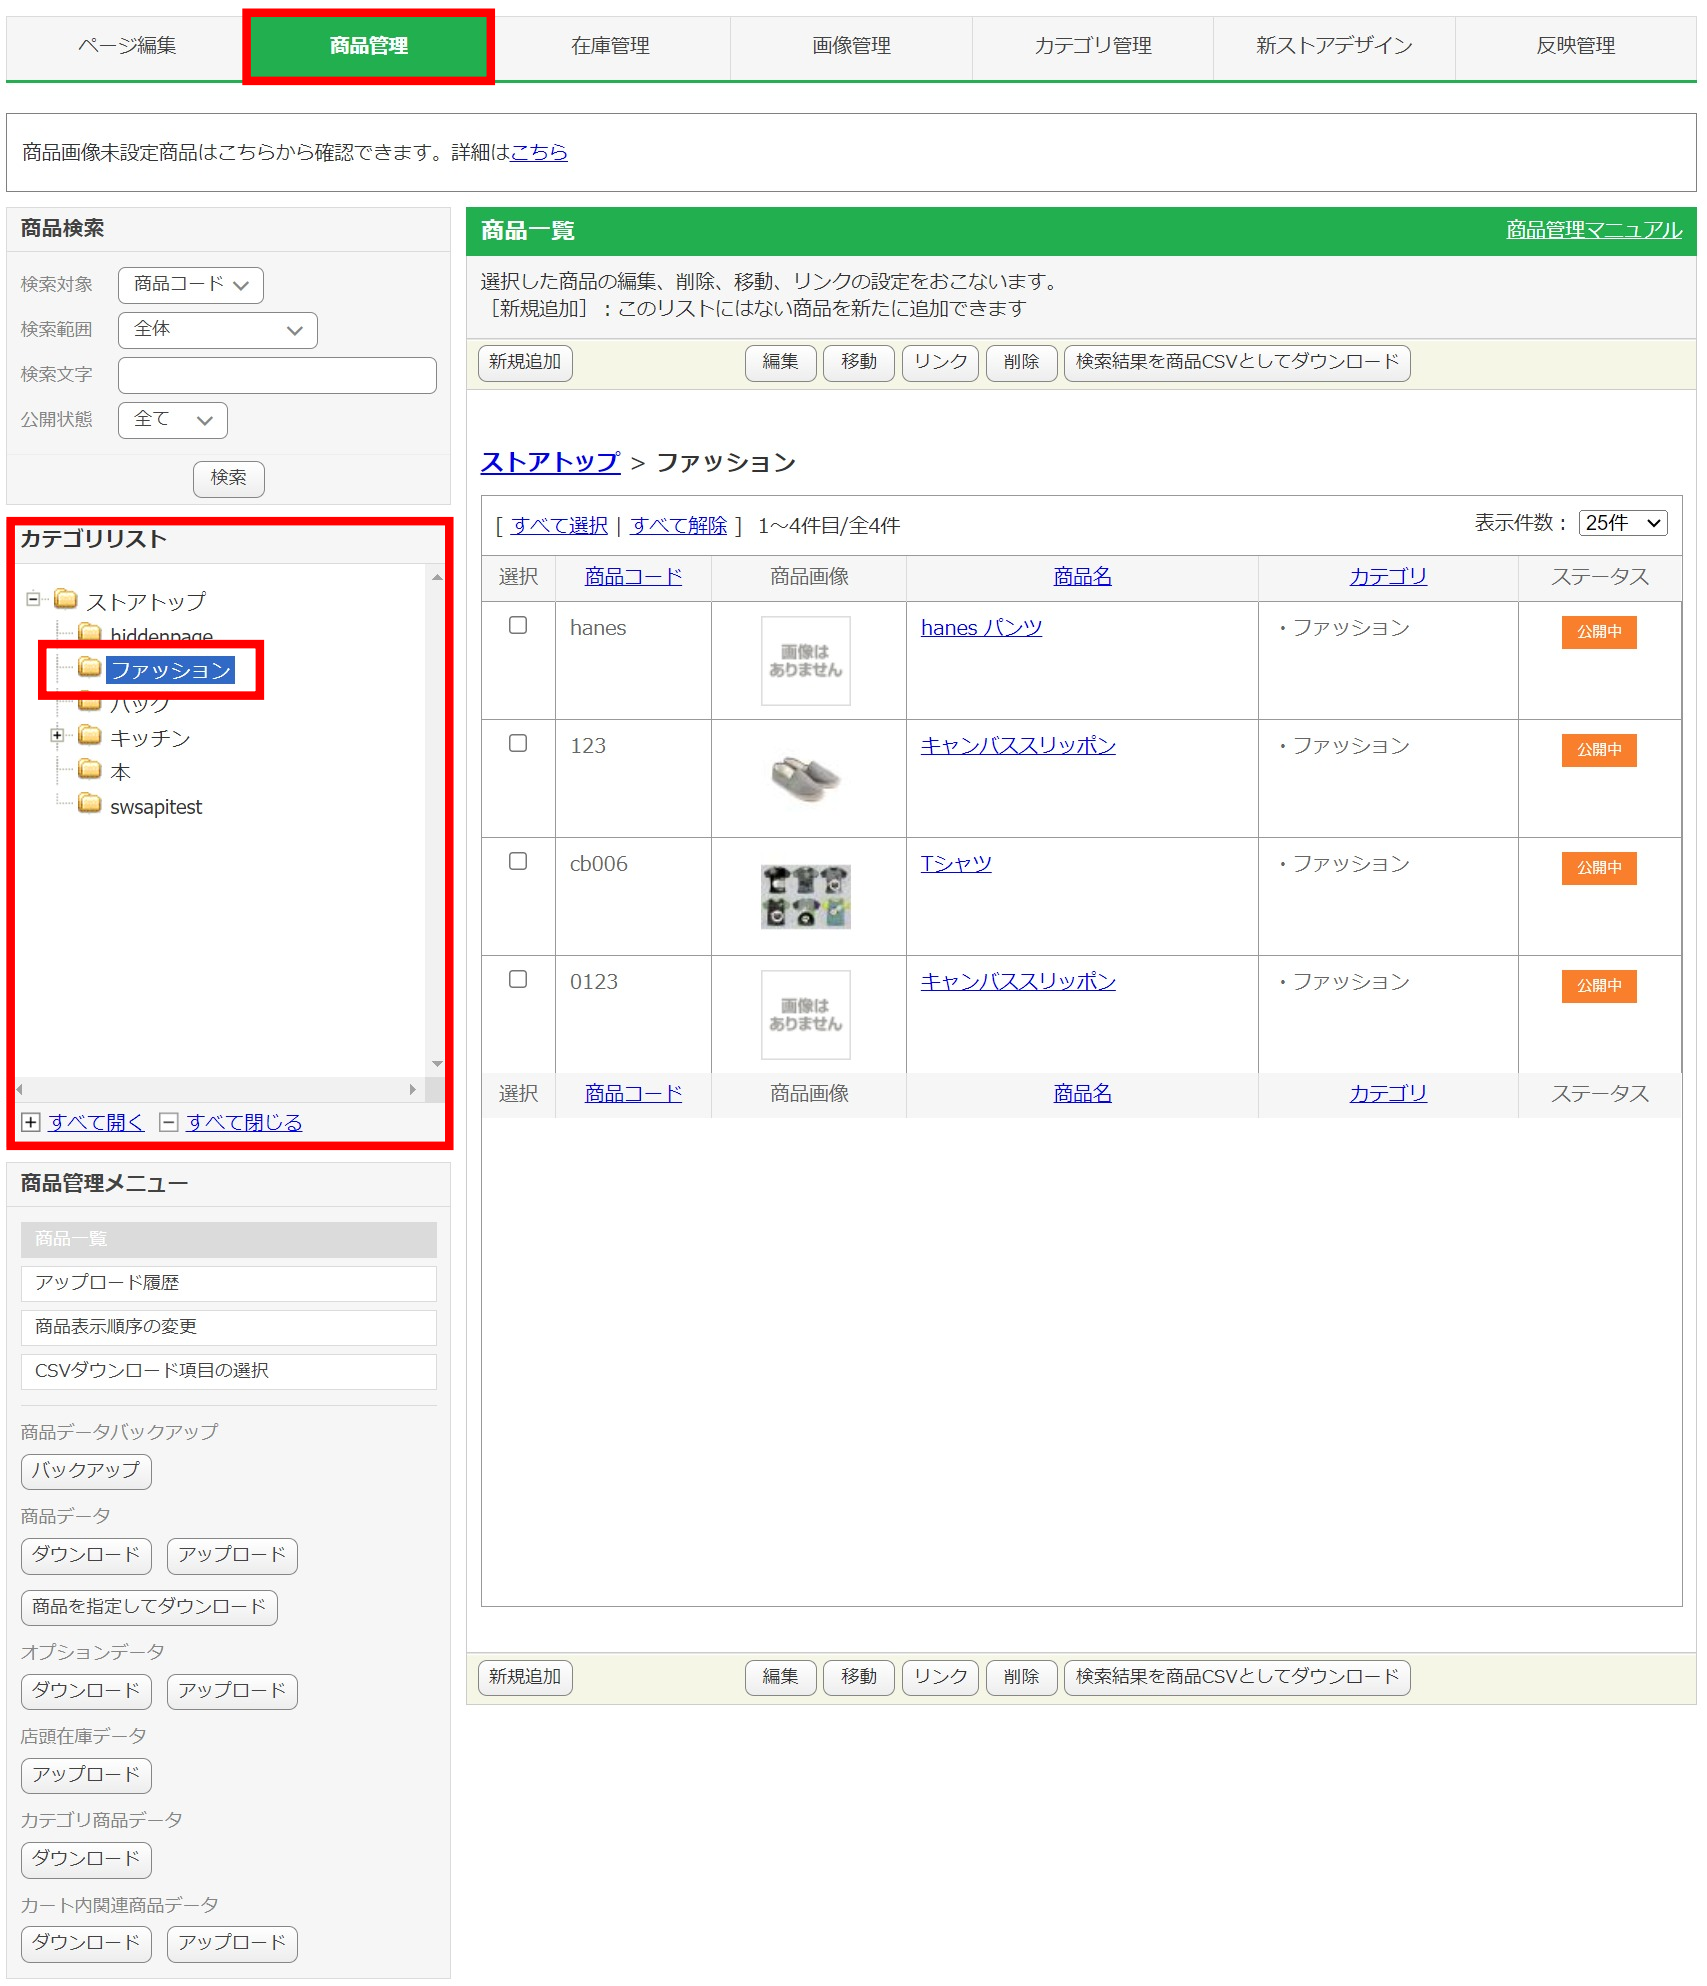The width and height of the screenshot is (1707, 1986).
Task: Click the top リンク button
Action: pos(940,363)
